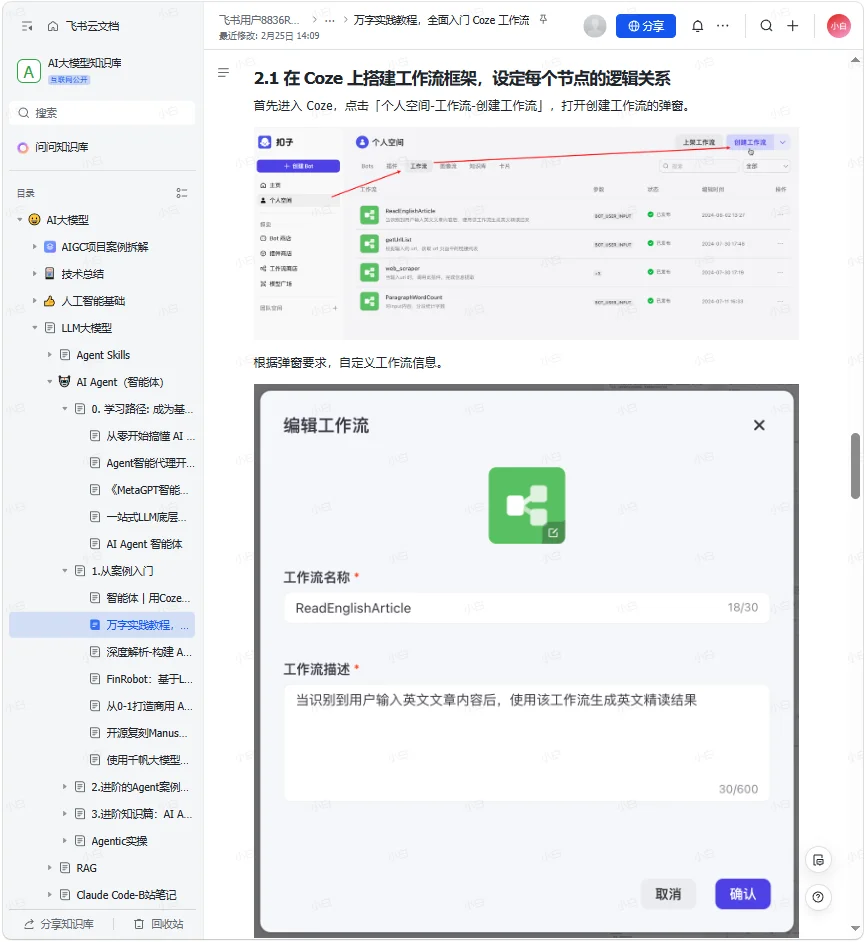866x942 pixels.
Task: Collapse AI Agent（智能体）node
Action: (50, 382)
